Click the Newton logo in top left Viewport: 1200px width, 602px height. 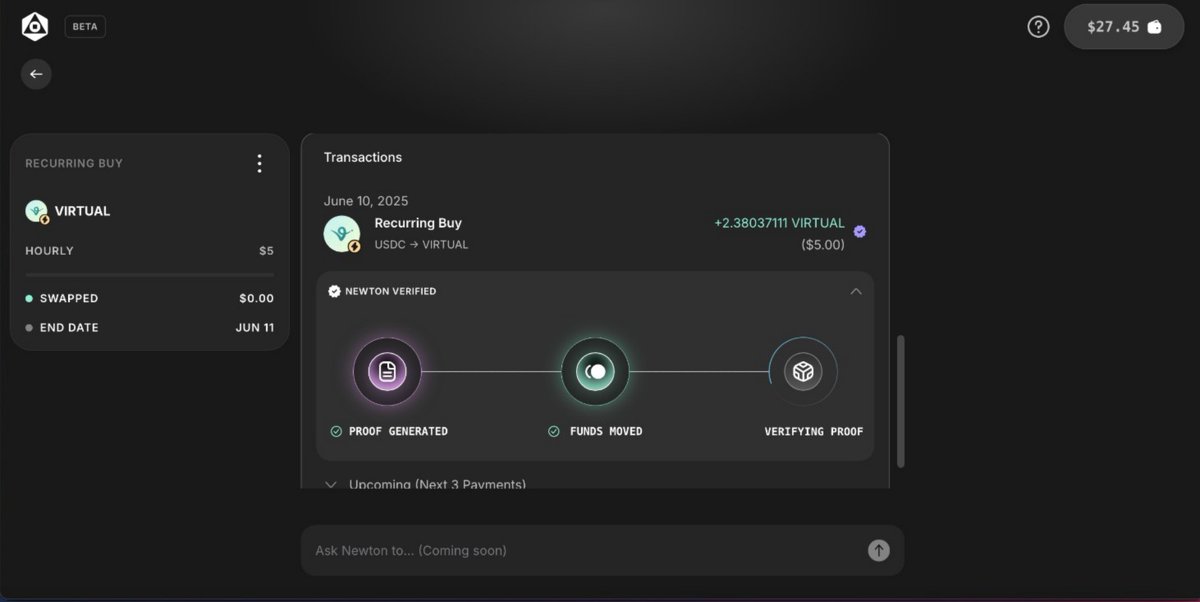tap(34, 26)
